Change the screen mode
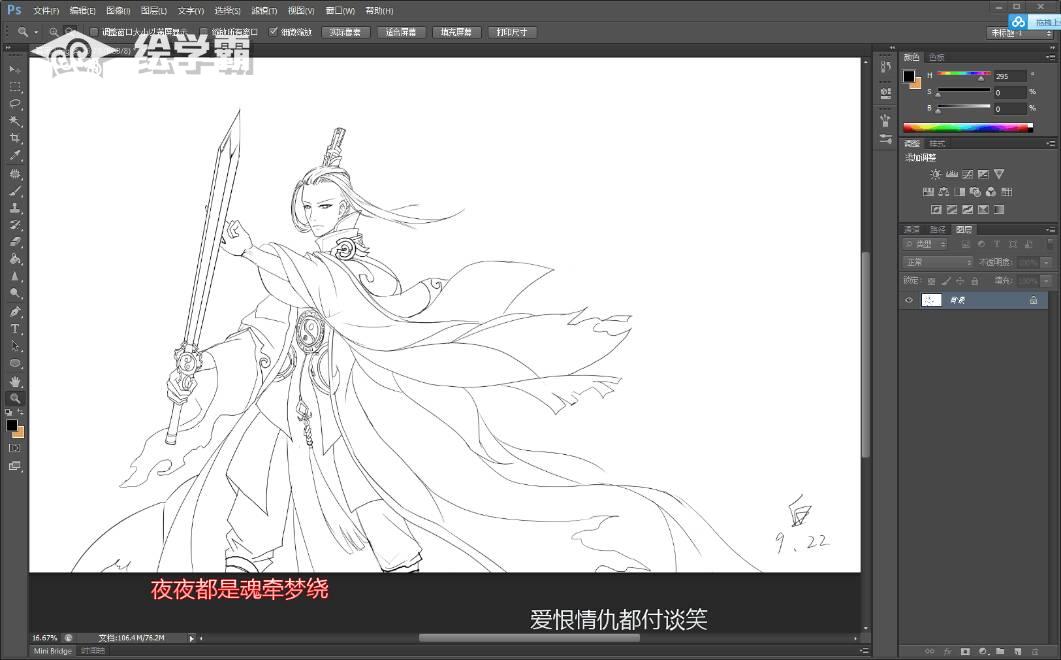 [15, 466]
